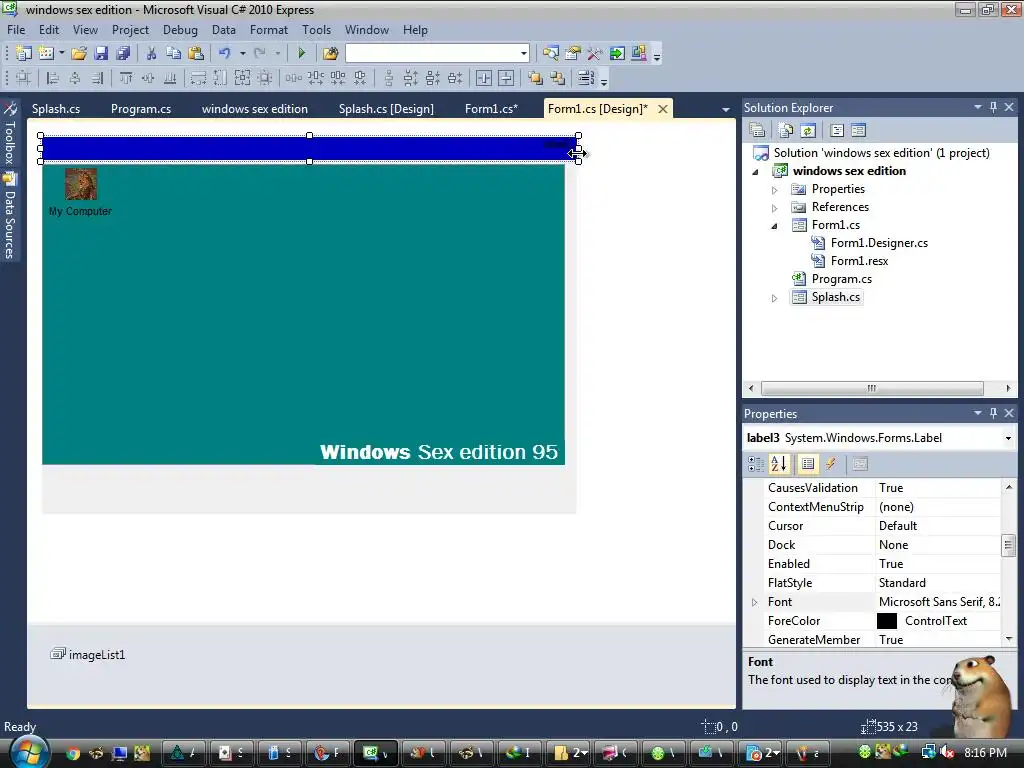The height and width of the screenshot is (768, 1024).
Task: Click the Tab Order layout icon
Action: 586,78
